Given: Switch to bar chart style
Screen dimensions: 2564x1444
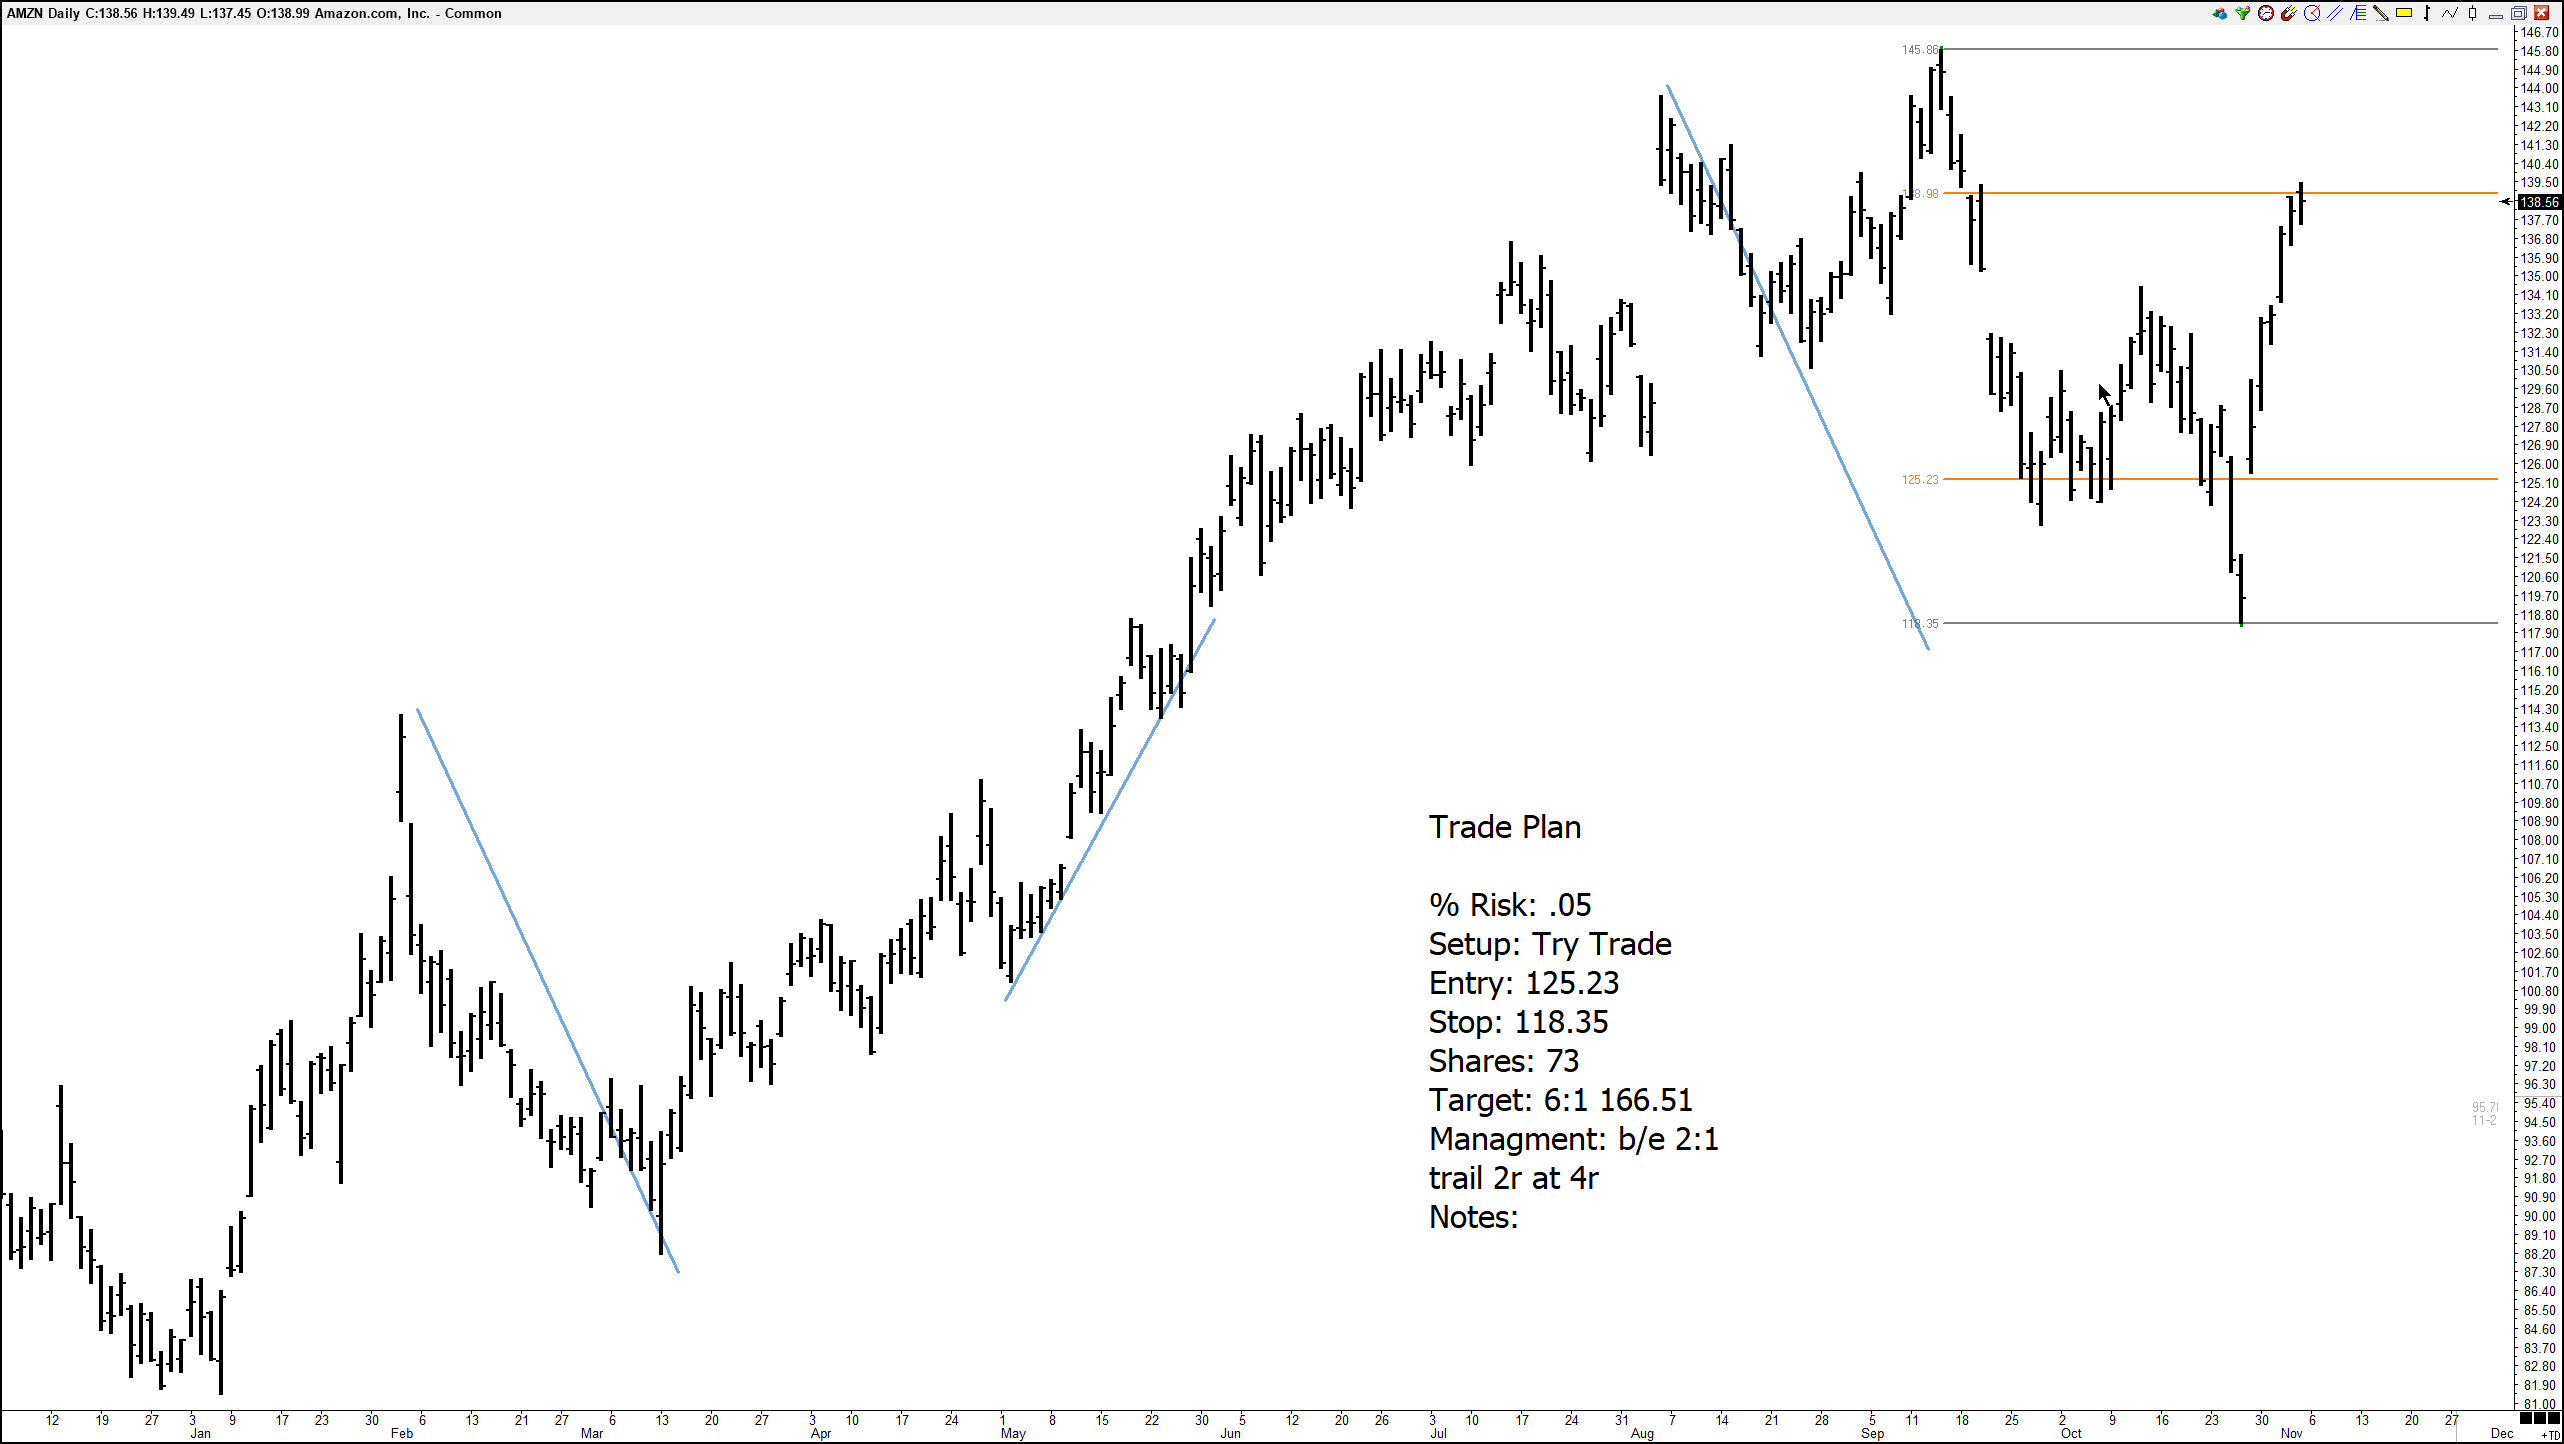Looking at the screenshot, I should tap(2427, 13).
